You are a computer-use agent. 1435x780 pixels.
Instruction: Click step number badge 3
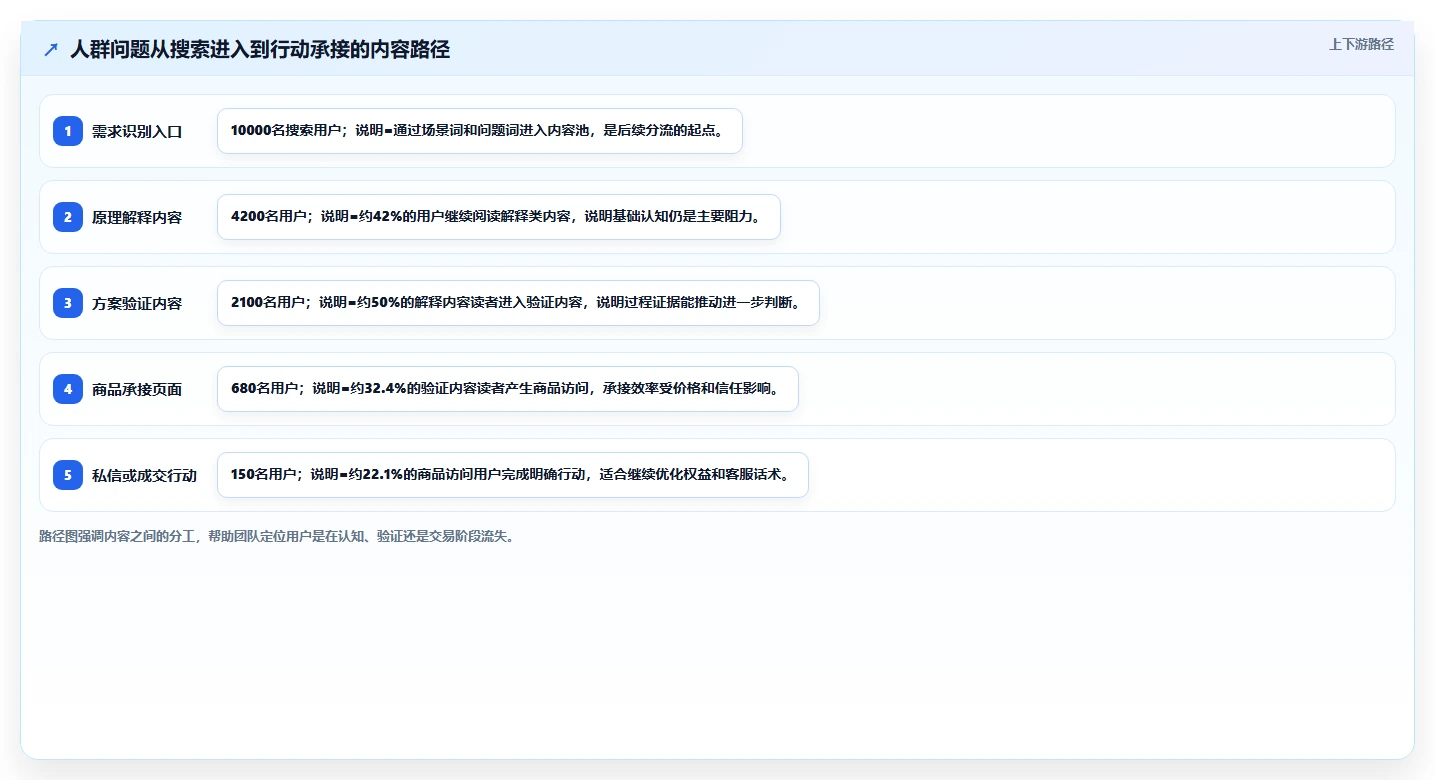pos(68,303)
